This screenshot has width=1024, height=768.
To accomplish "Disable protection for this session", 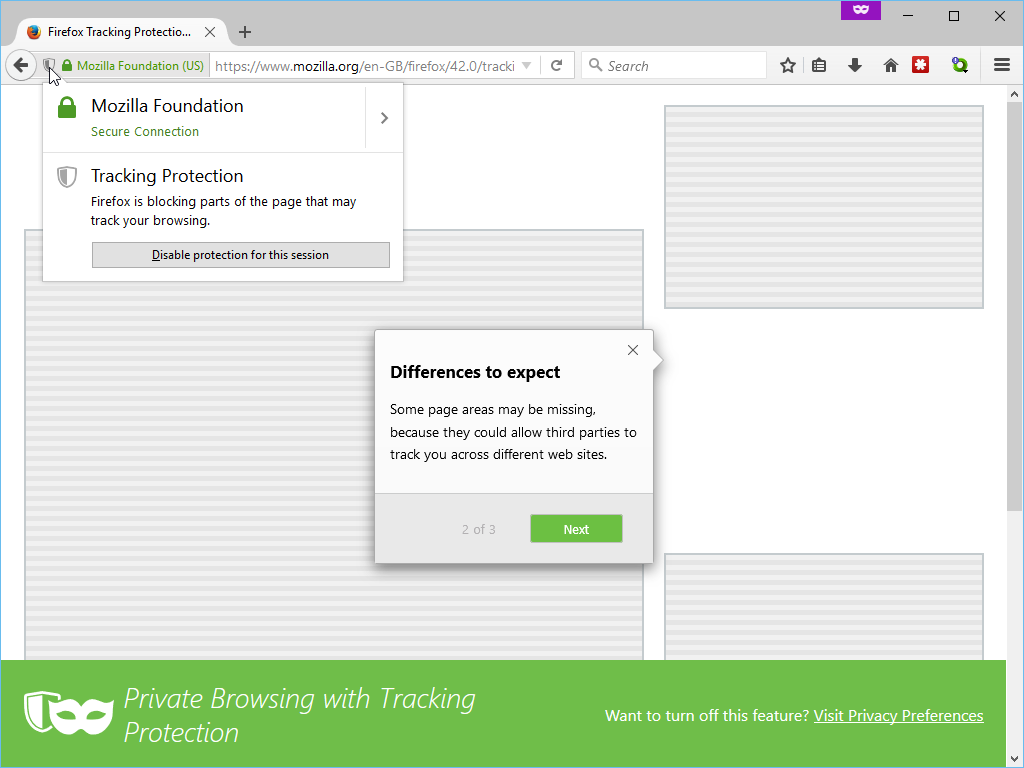I will tap(240, 255).
